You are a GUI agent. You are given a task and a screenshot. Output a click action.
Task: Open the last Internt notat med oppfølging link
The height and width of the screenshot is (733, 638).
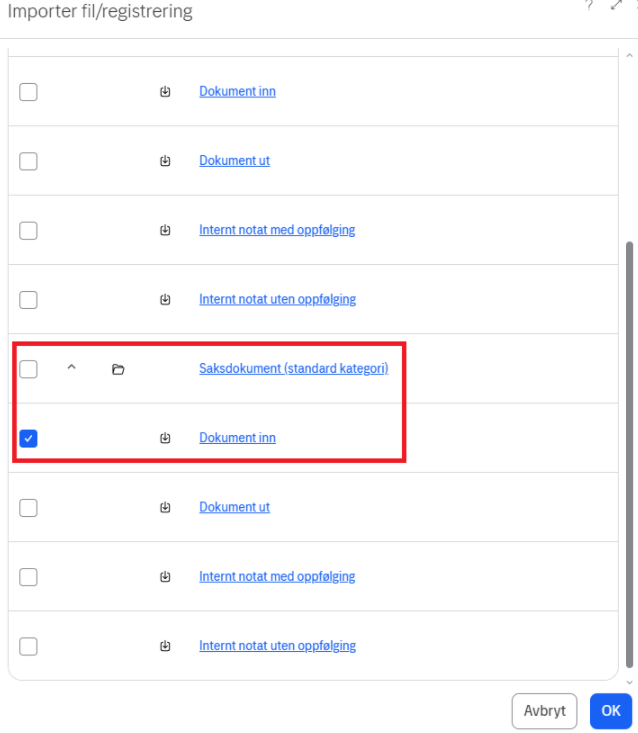[277, 577]
